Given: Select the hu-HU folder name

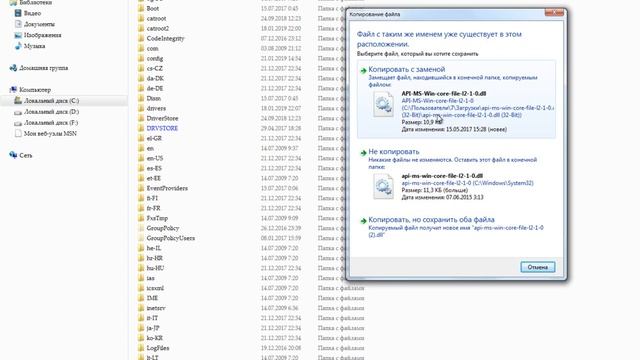Looking at the screenshot, I should [155, 268].
